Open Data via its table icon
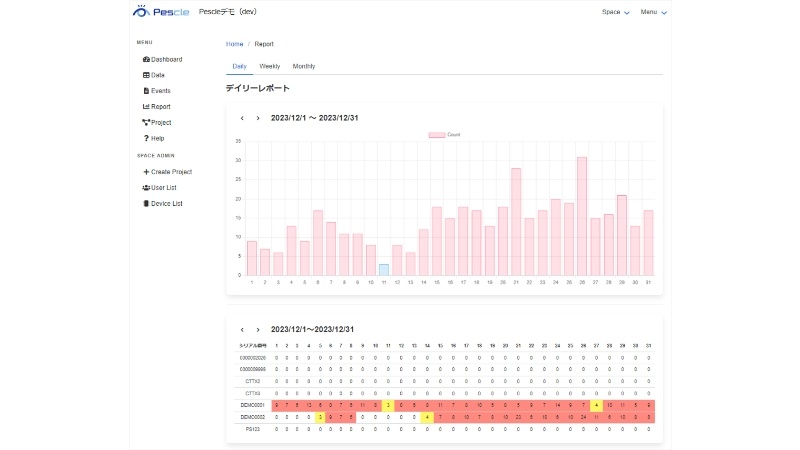This screenshot has height=450, width=800. (x=146, y=75)
